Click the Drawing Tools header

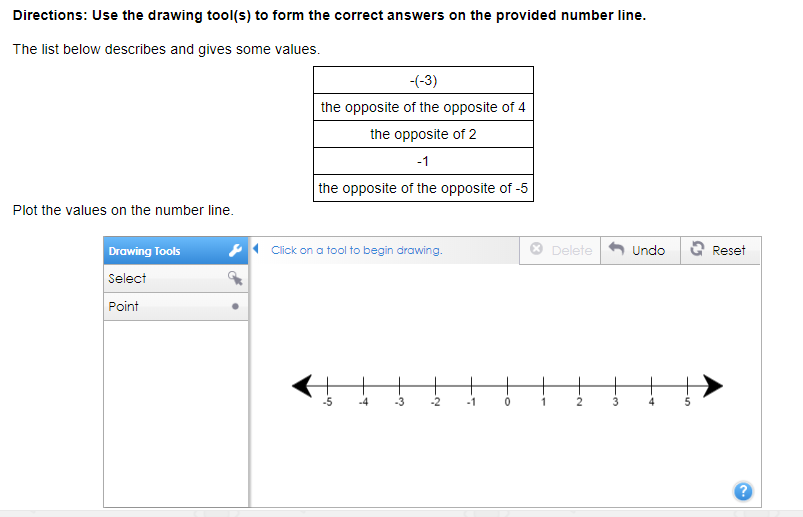[176, 251]
